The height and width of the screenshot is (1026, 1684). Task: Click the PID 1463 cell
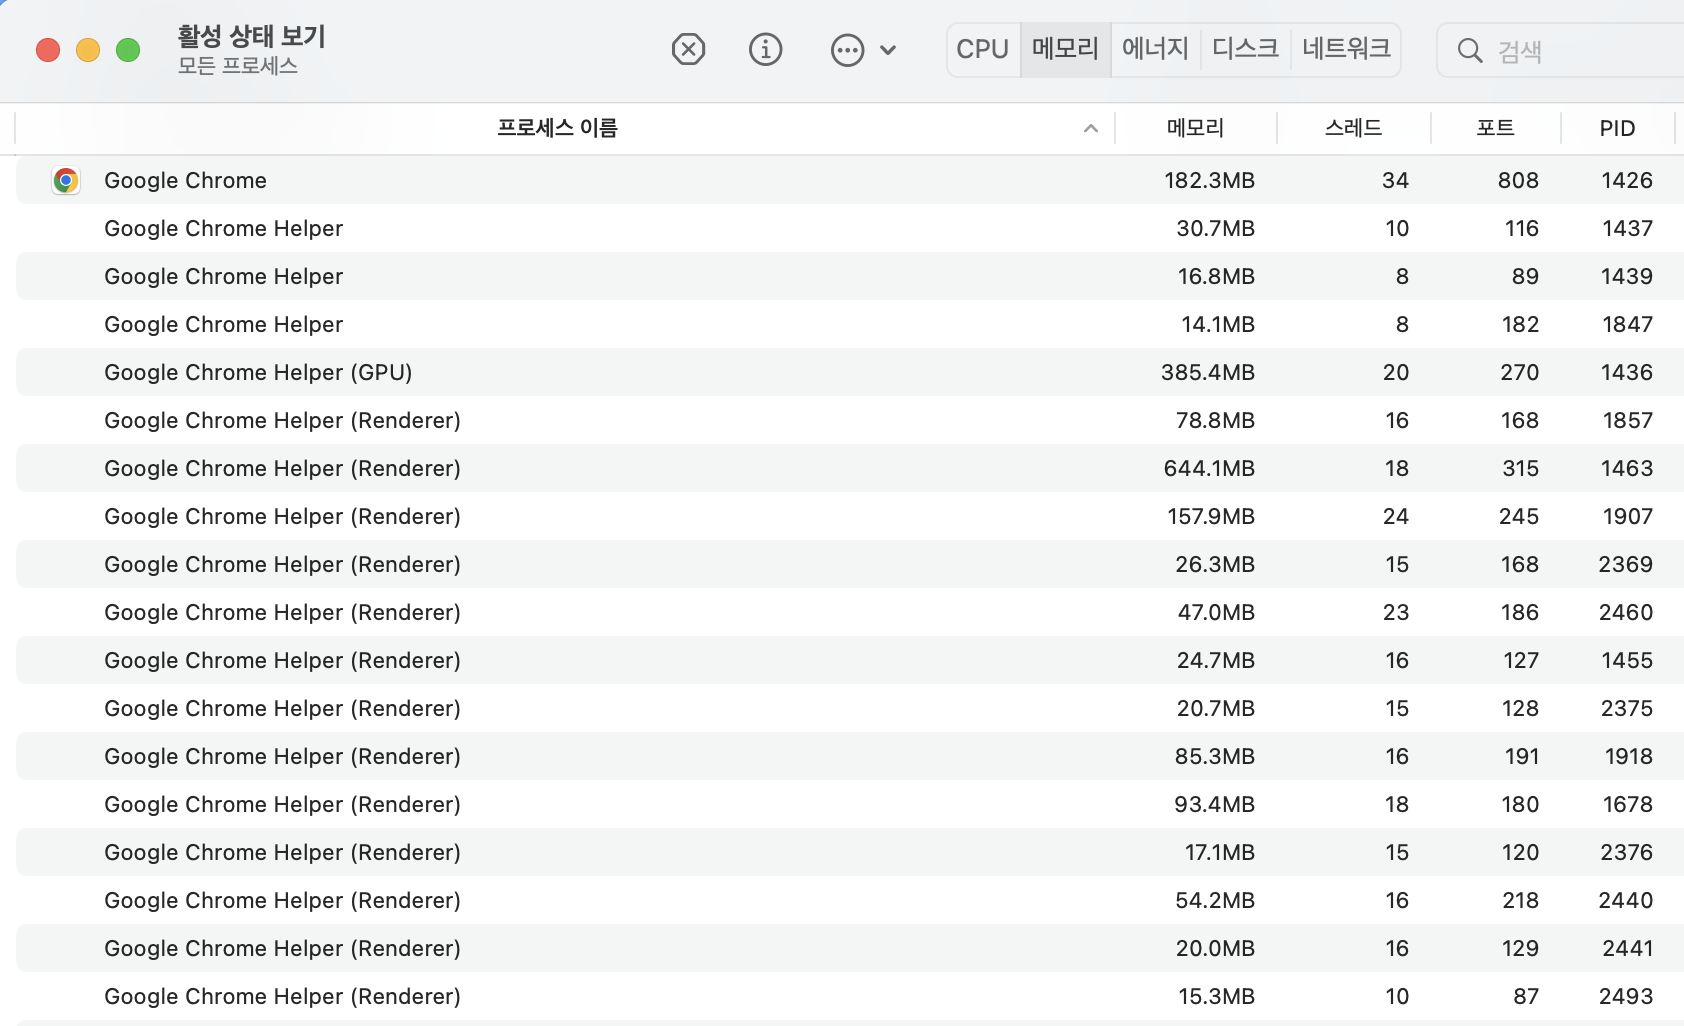tap(1627, 468)
